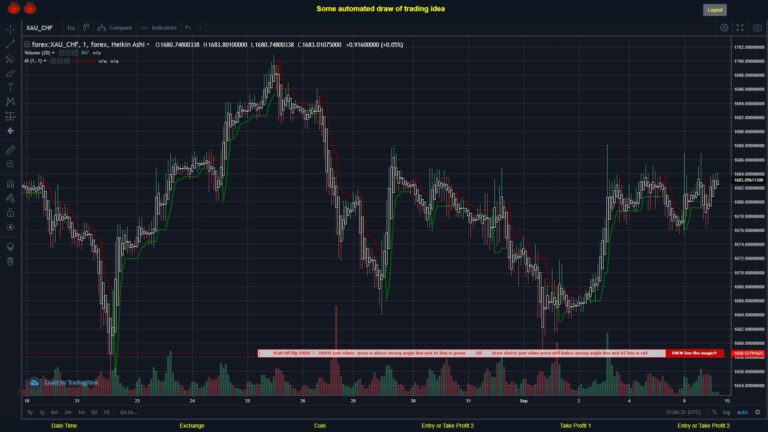This screenshot has width=768, height=432.
Task: Take a chart snapshot with camera icon
Action: 757,28
